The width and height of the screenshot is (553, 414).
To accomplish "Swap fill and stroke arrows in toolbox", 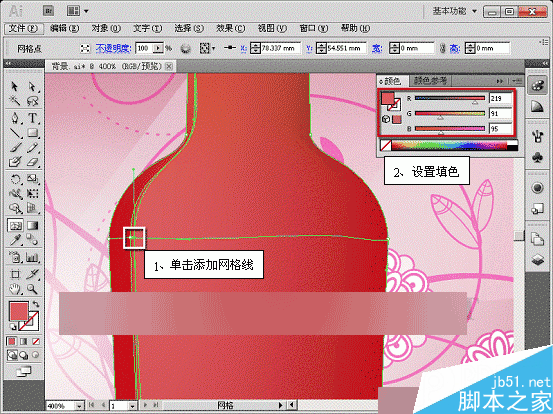I will [x=36, y=304].
